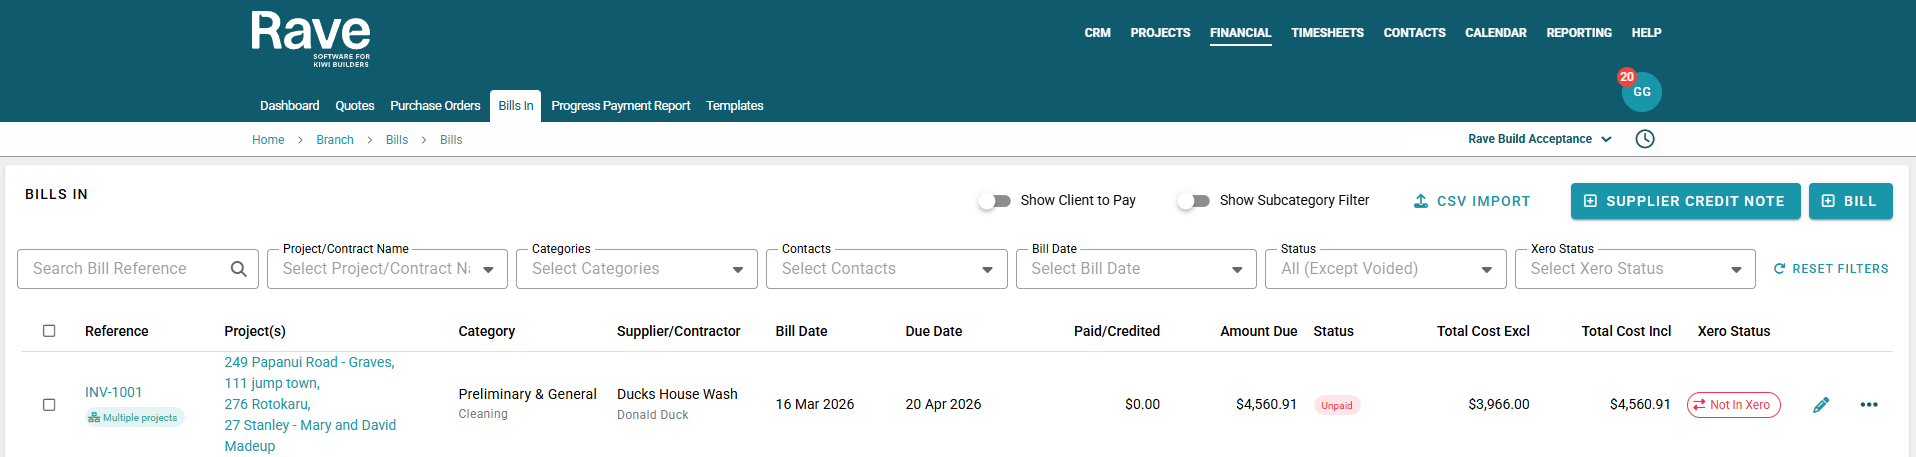Go to the Purchase Orders tab
The width and height of the screenshot is (1916, 457).
click(435, 106)
